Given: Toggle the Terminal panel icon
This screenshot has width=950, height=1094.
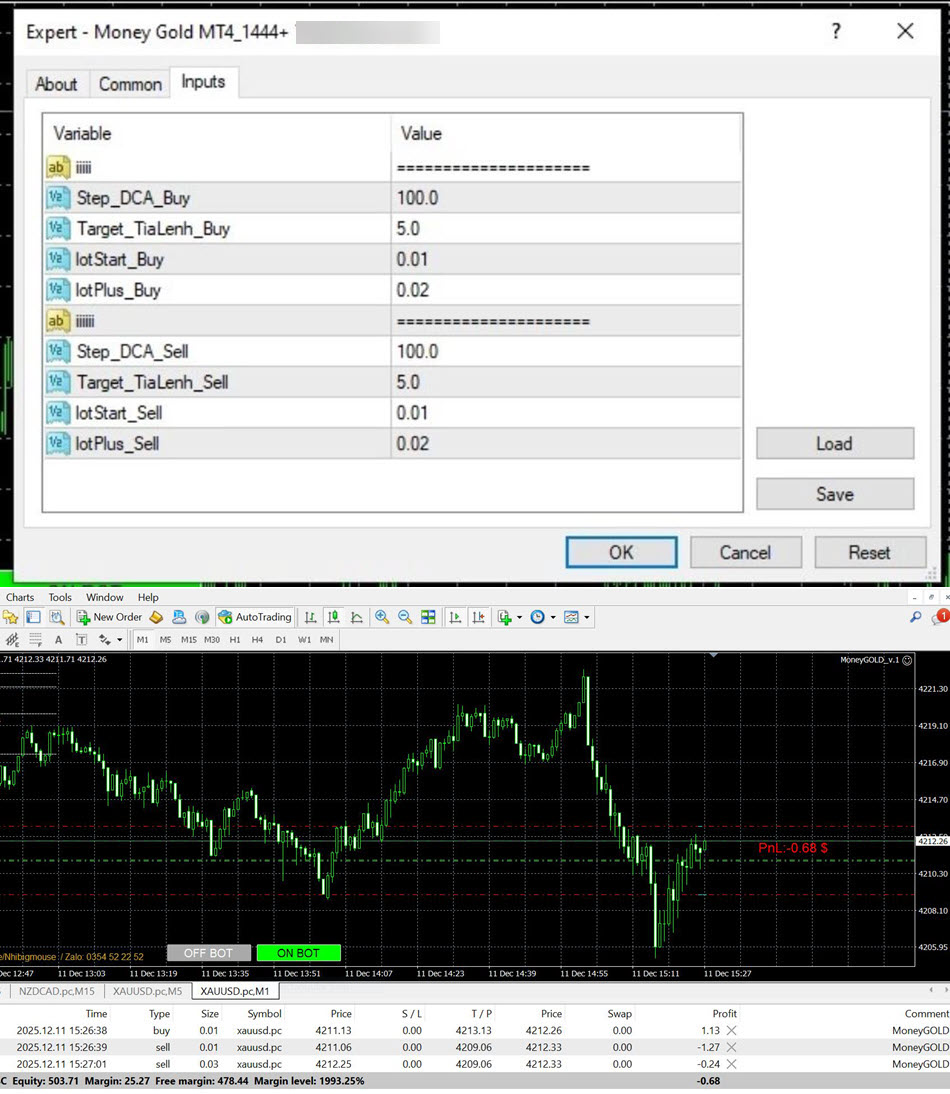Looking at the screenshot, I should pyautogui.click(x=33, y=617).
